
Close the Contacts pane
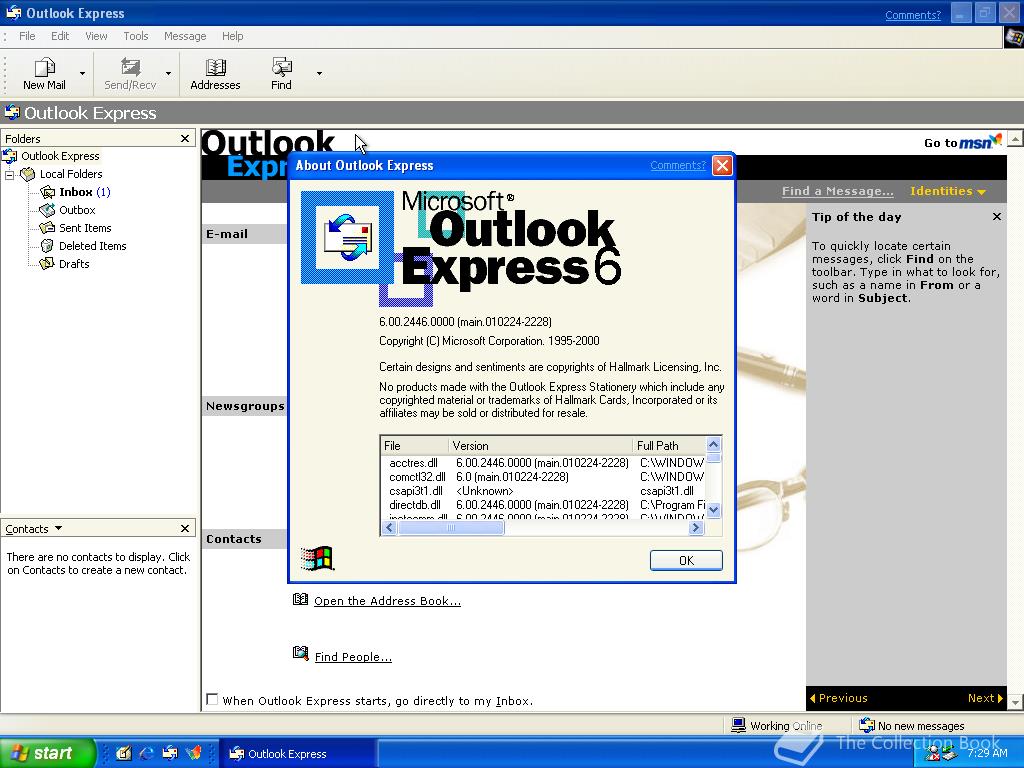click(185, 528)
